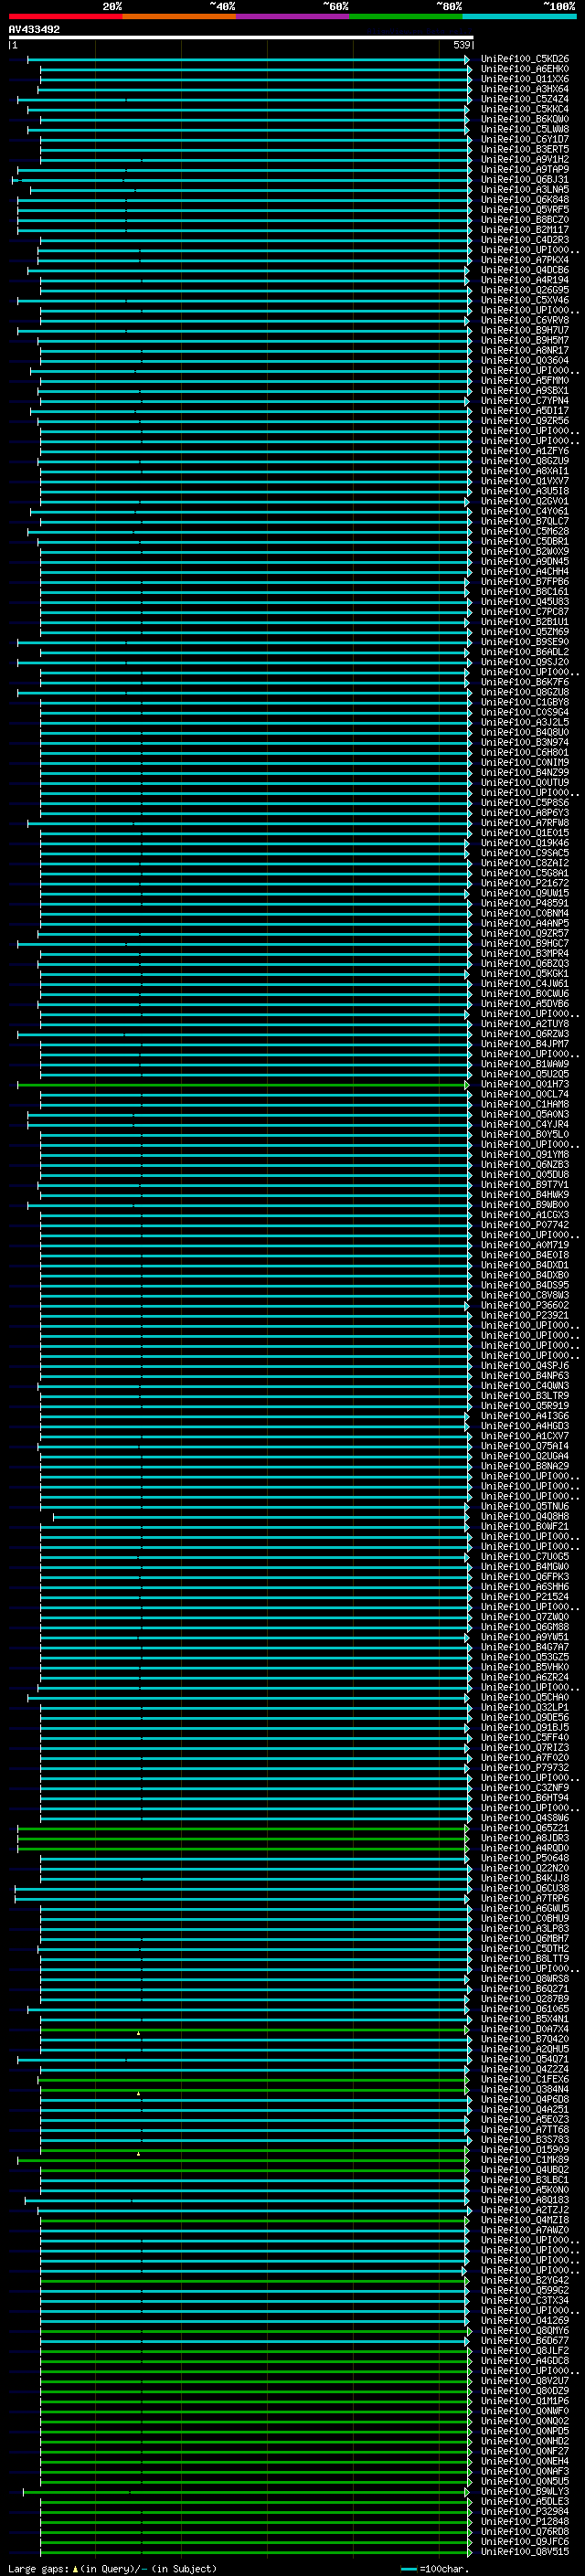
Task: Click the red 20% identity legend bar
Action: (x=66, y=16)
